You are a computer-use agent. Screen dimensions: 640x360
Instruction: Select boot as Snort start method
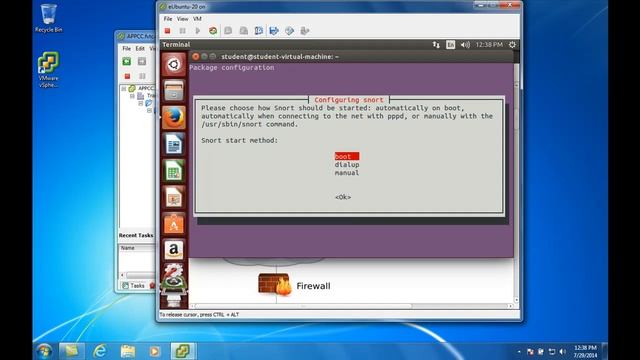point(347,156)
